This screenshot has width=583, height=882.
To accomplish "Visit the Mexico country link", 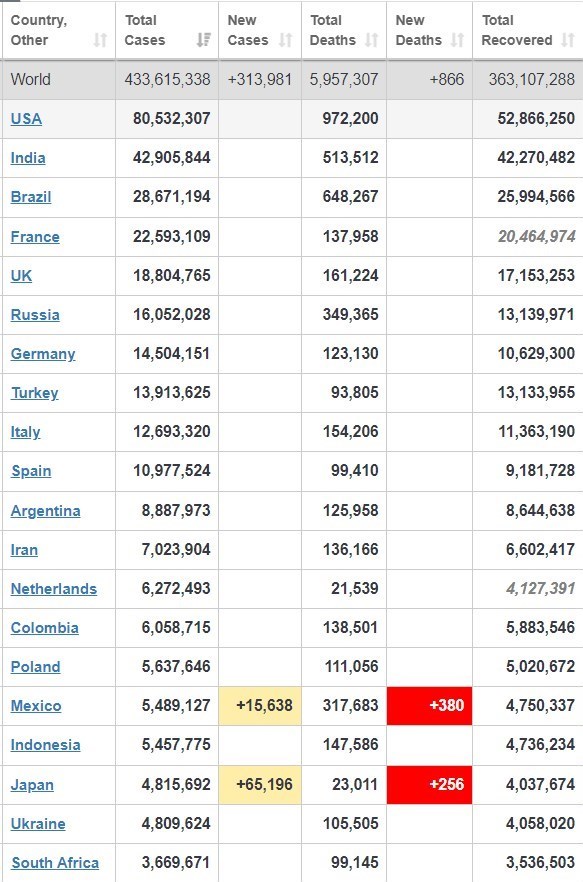I will (36, 706).
